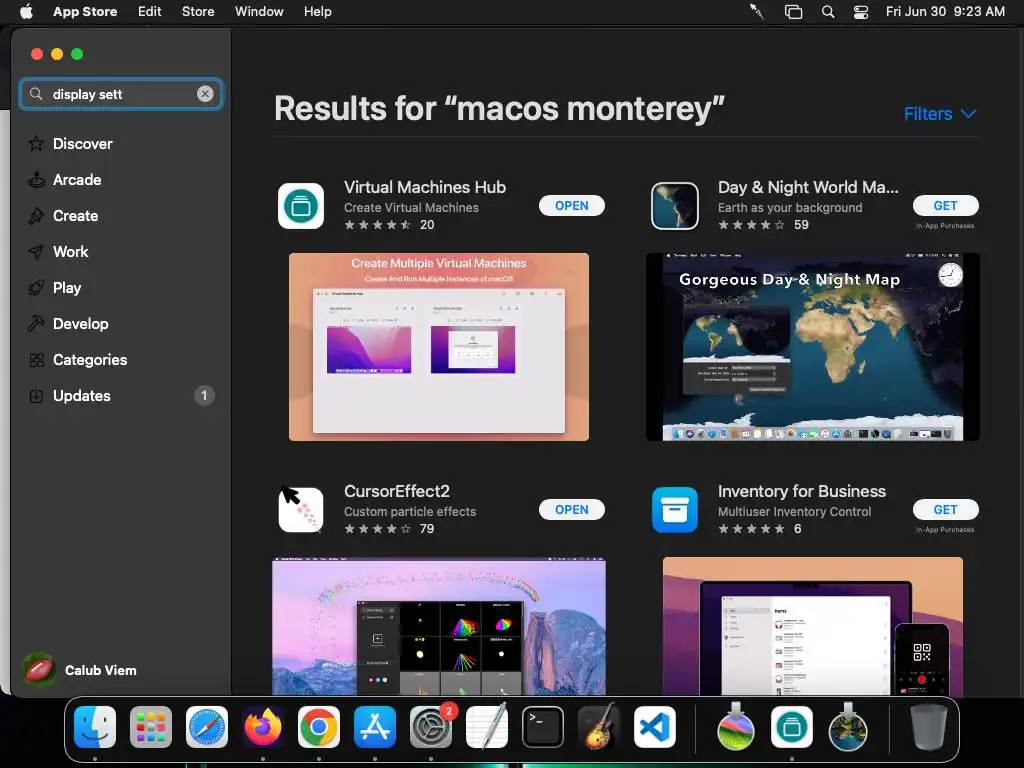This screenshot has height=768, width=1024.
Task: Click the Calub Viem avatar picture
Action: [x=39, y=670]
